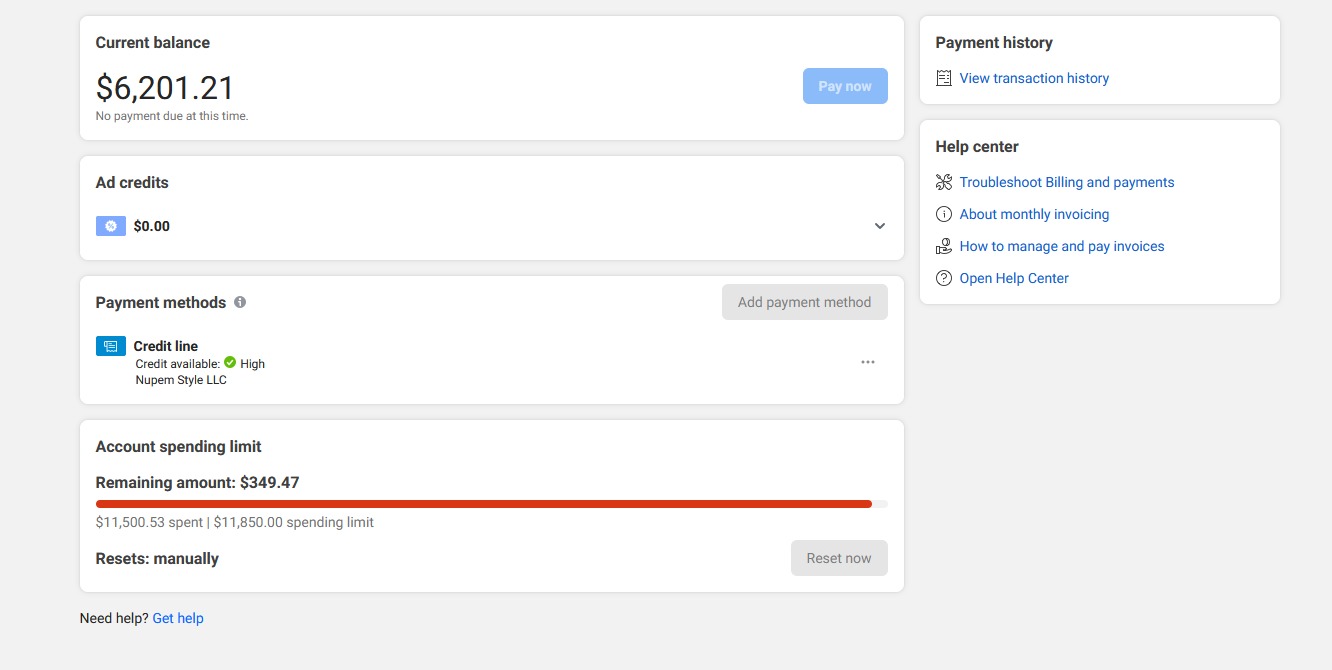Open Troubleshoot Billing and payments link
The image size is (1332, 670).
tap(1066, 182)
